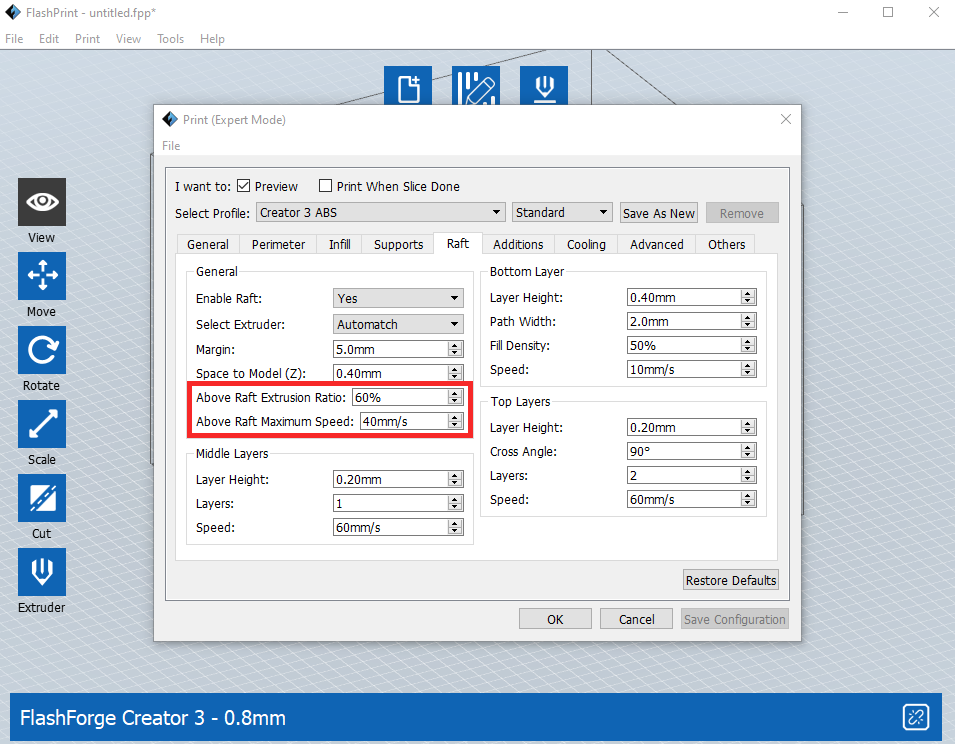This screenshot has height=744, width=955.
Task: Click the Remove button
Action: [742, 213]
